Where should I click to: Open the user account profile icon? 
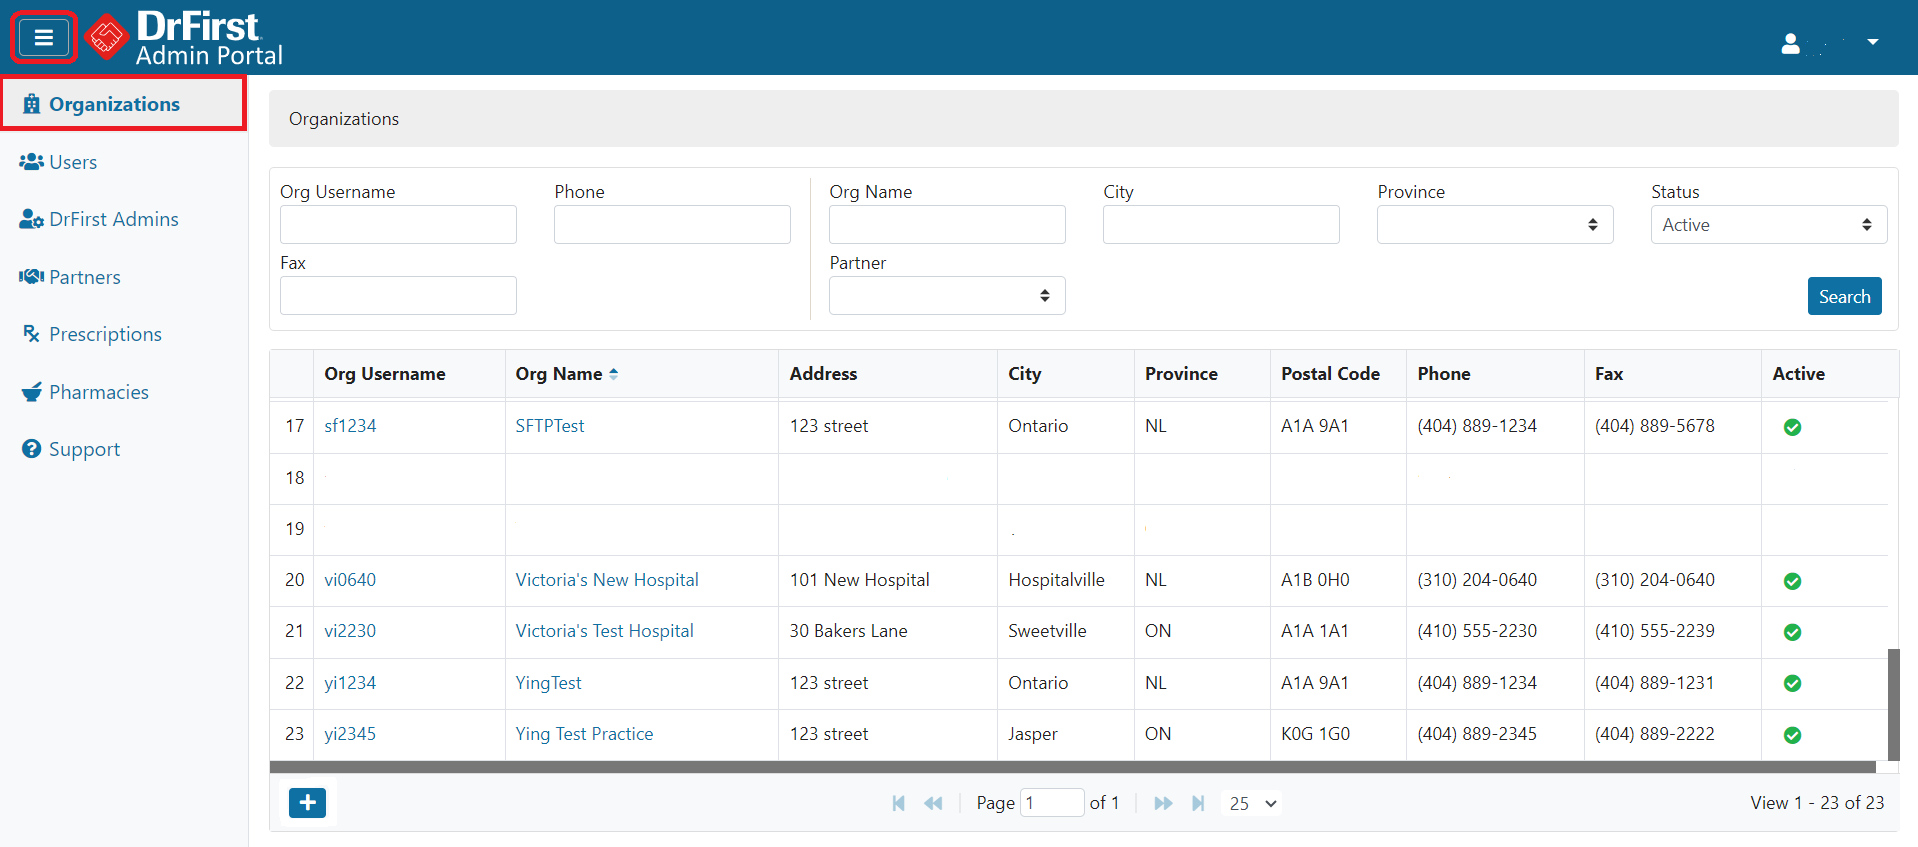[1790, 43]
